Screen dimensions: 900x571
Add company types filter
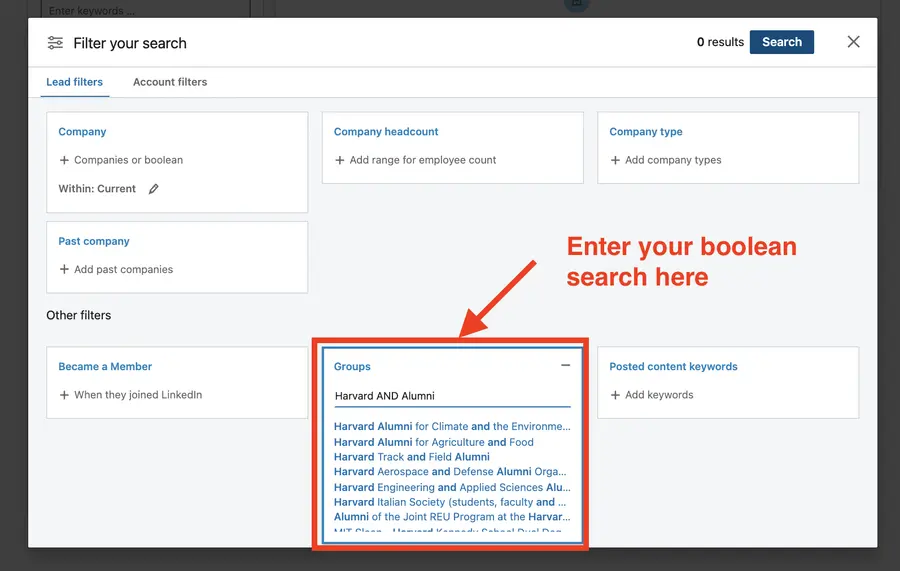click(x=673, y=160)
